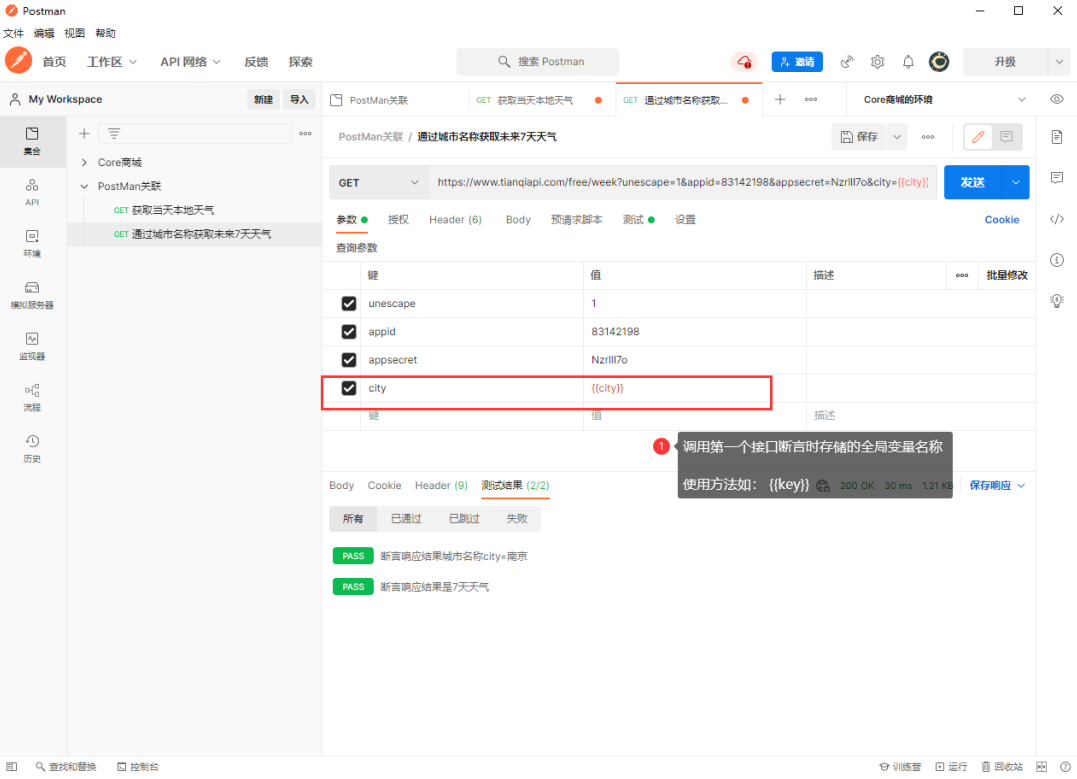This screenshot has height=779, width=1077.
Task: Switch to the response Header (9) tab
Action: pos(441,486)
